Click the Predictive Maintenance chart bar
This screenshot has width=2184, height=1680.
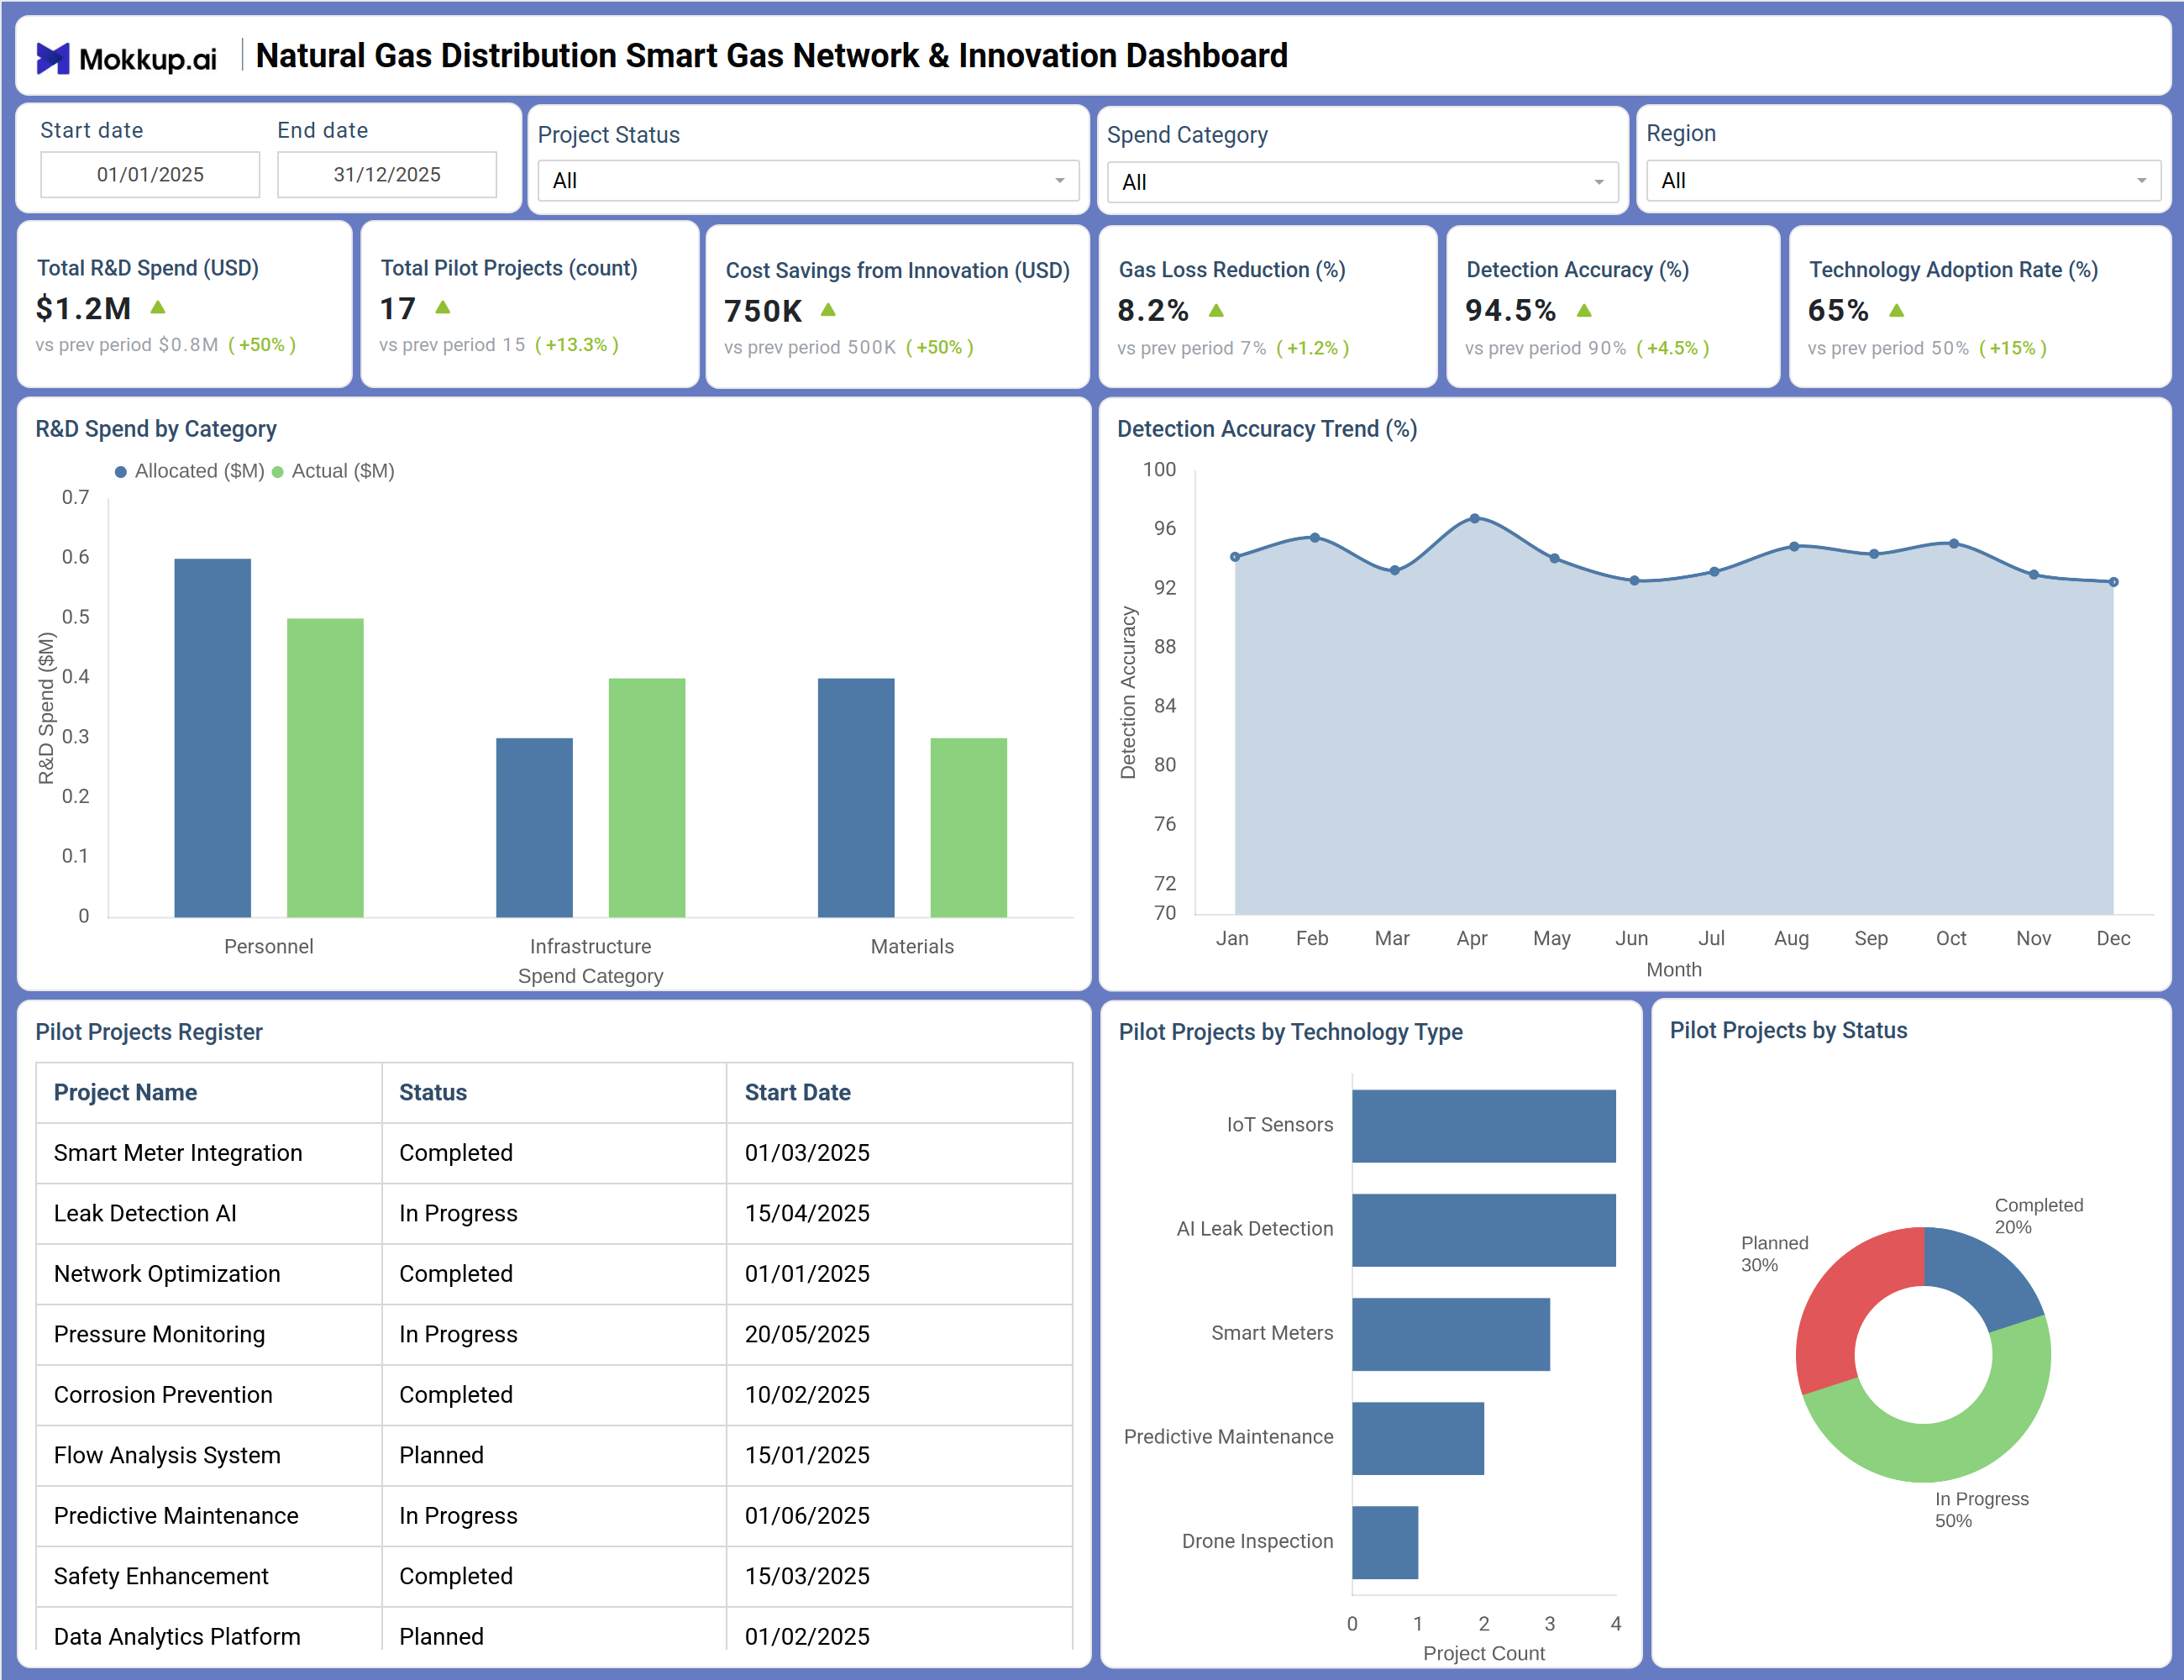1418,1438
